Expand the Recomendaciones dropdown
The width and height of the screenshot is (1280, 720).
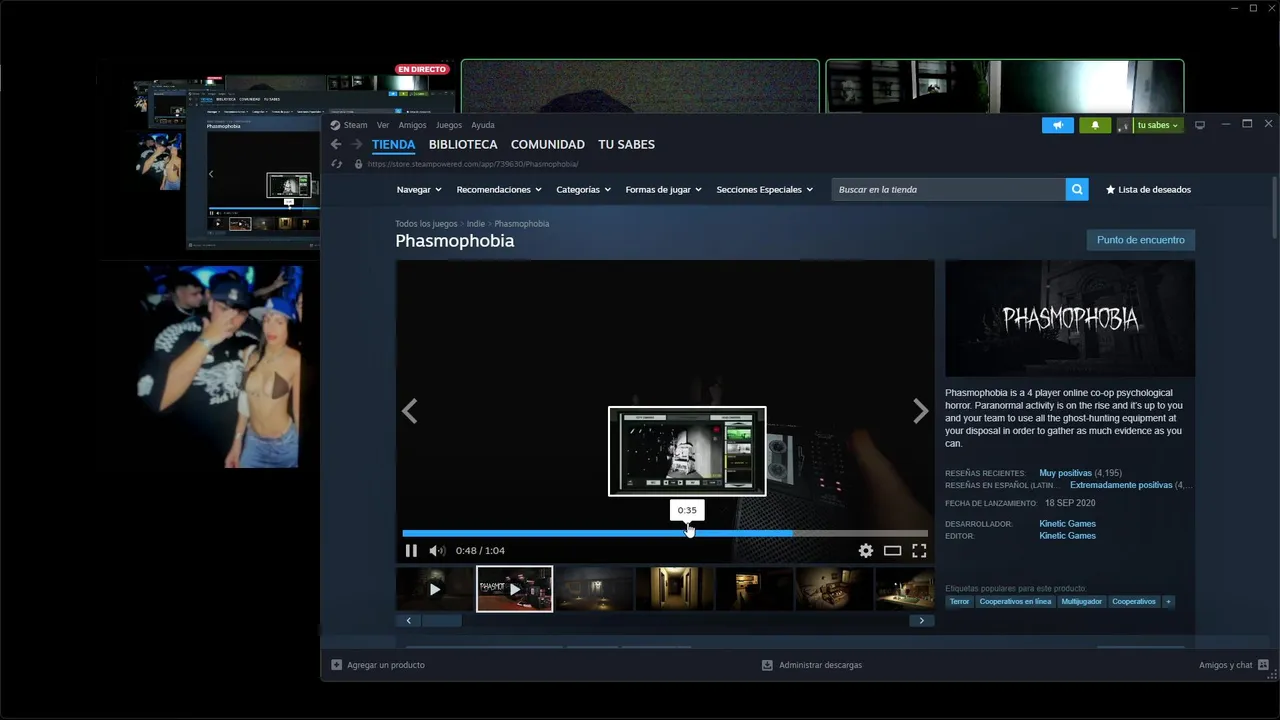pos(499,189)
